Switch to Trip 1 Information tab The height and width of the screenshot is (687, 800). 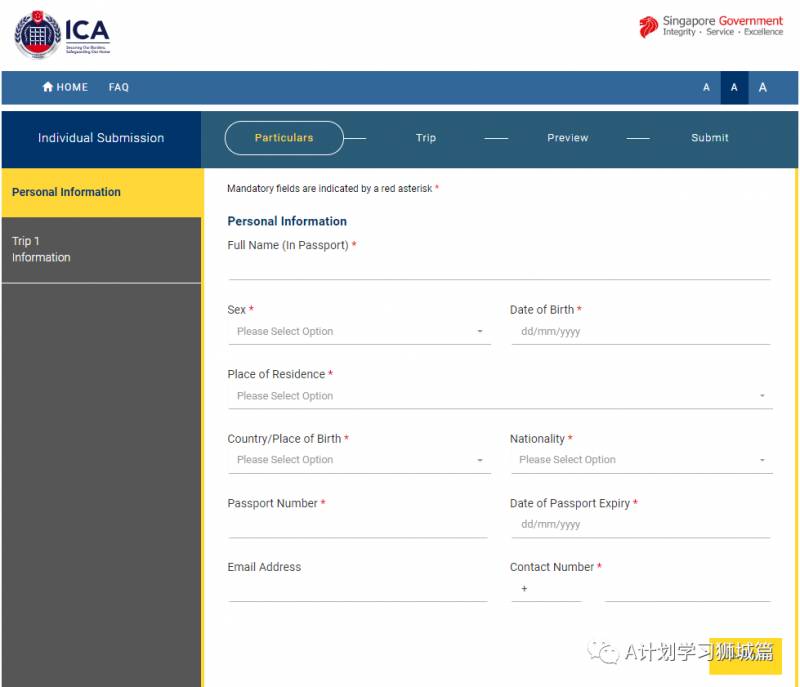click(101, 249)
